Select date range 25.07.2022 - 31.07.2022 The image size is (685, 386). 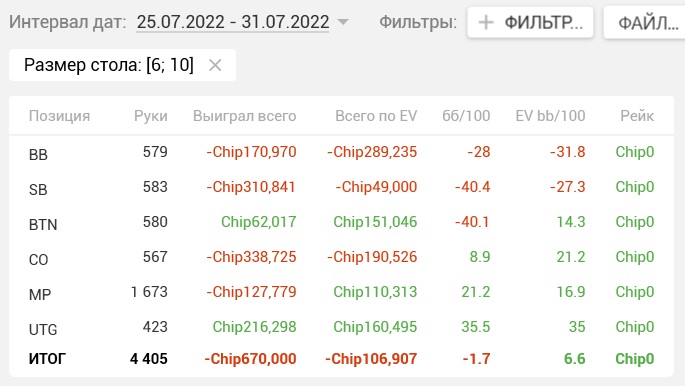(233, 22)
